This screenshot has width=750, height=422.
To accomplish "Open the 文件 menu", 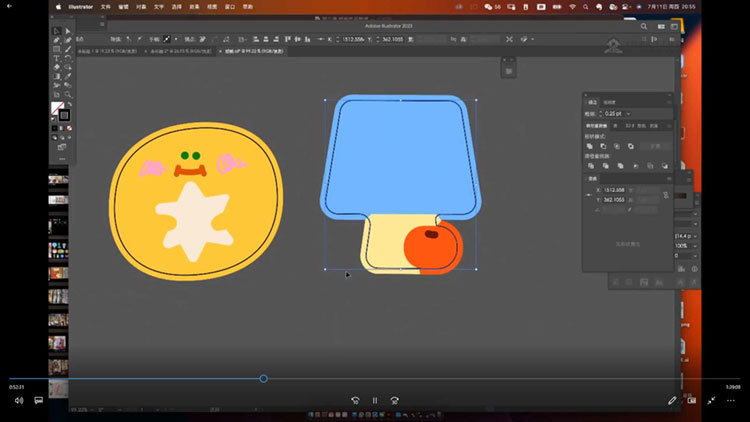I will pyautogui.click(x=104, y=5).
